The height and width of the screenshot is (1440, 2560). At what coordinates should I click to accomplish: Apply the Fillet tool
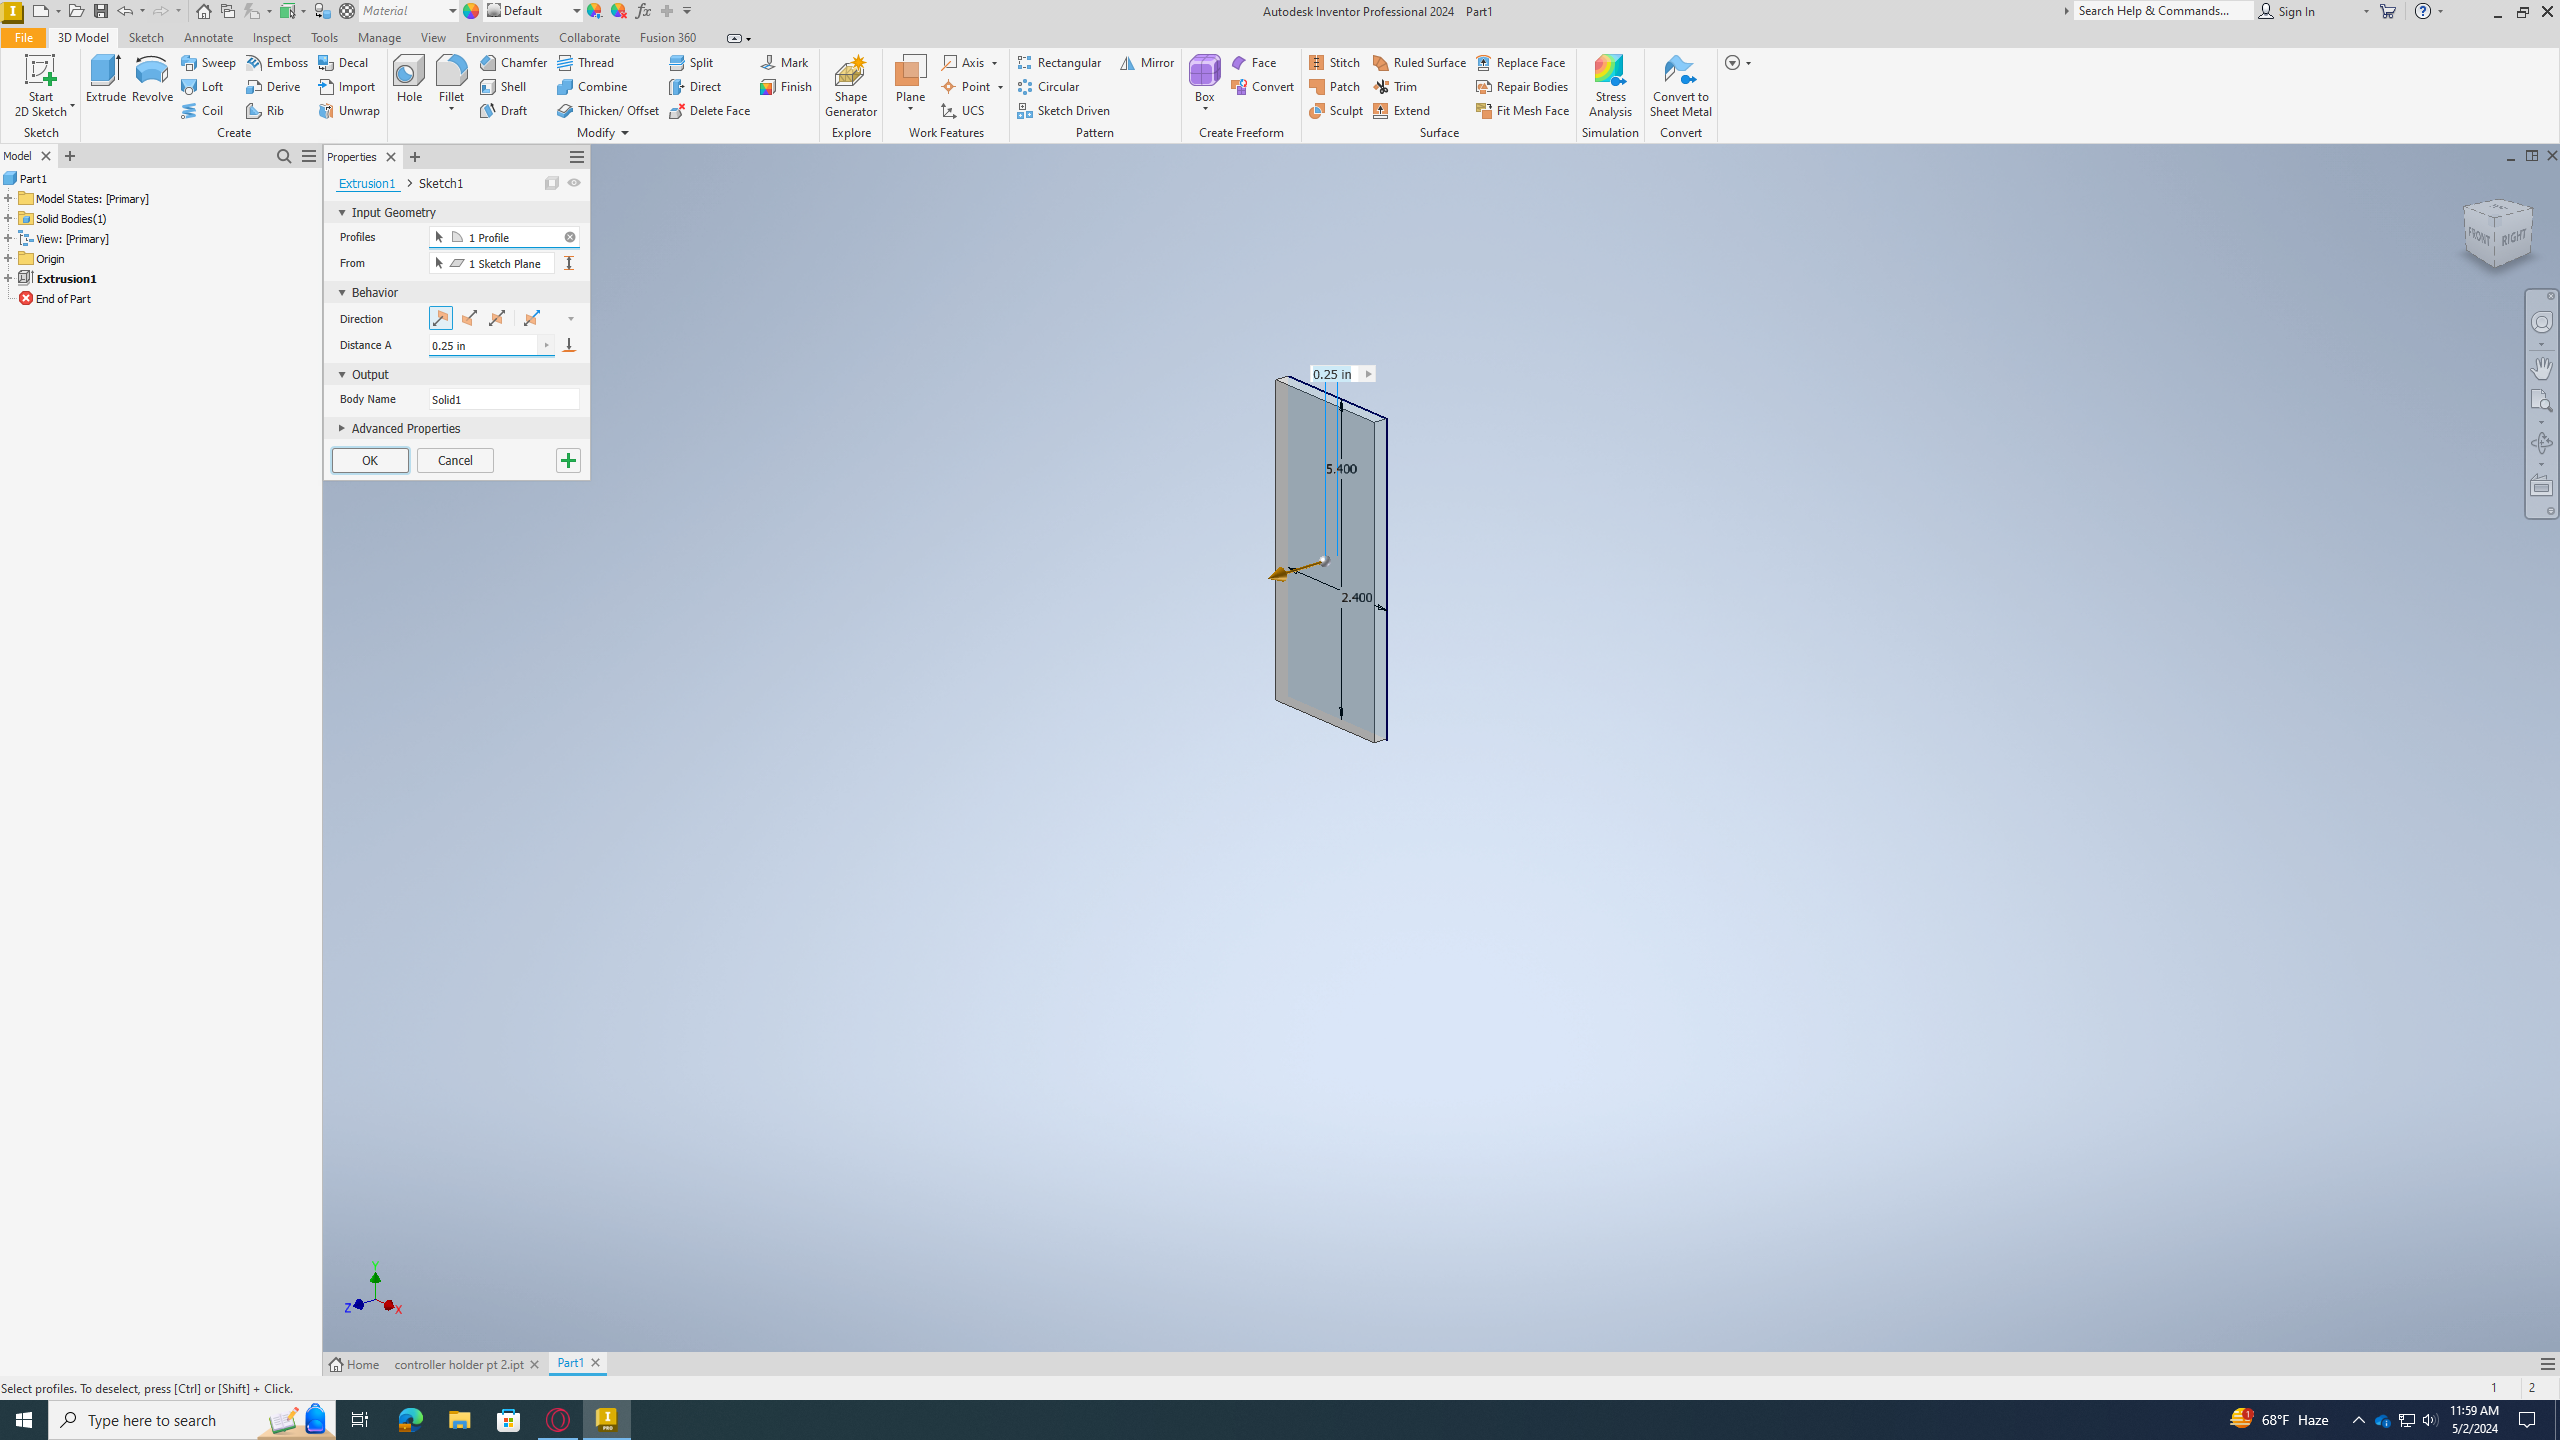point(451,79)
